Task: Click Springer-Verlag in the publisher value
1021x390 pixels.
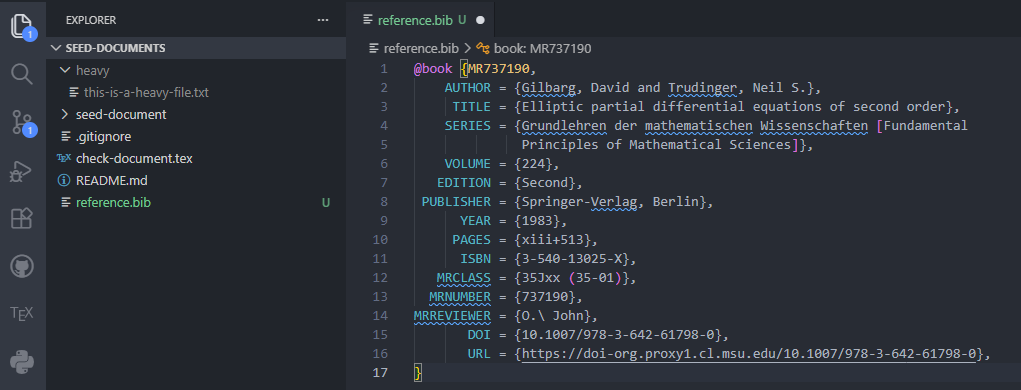Action: (580, 202)
